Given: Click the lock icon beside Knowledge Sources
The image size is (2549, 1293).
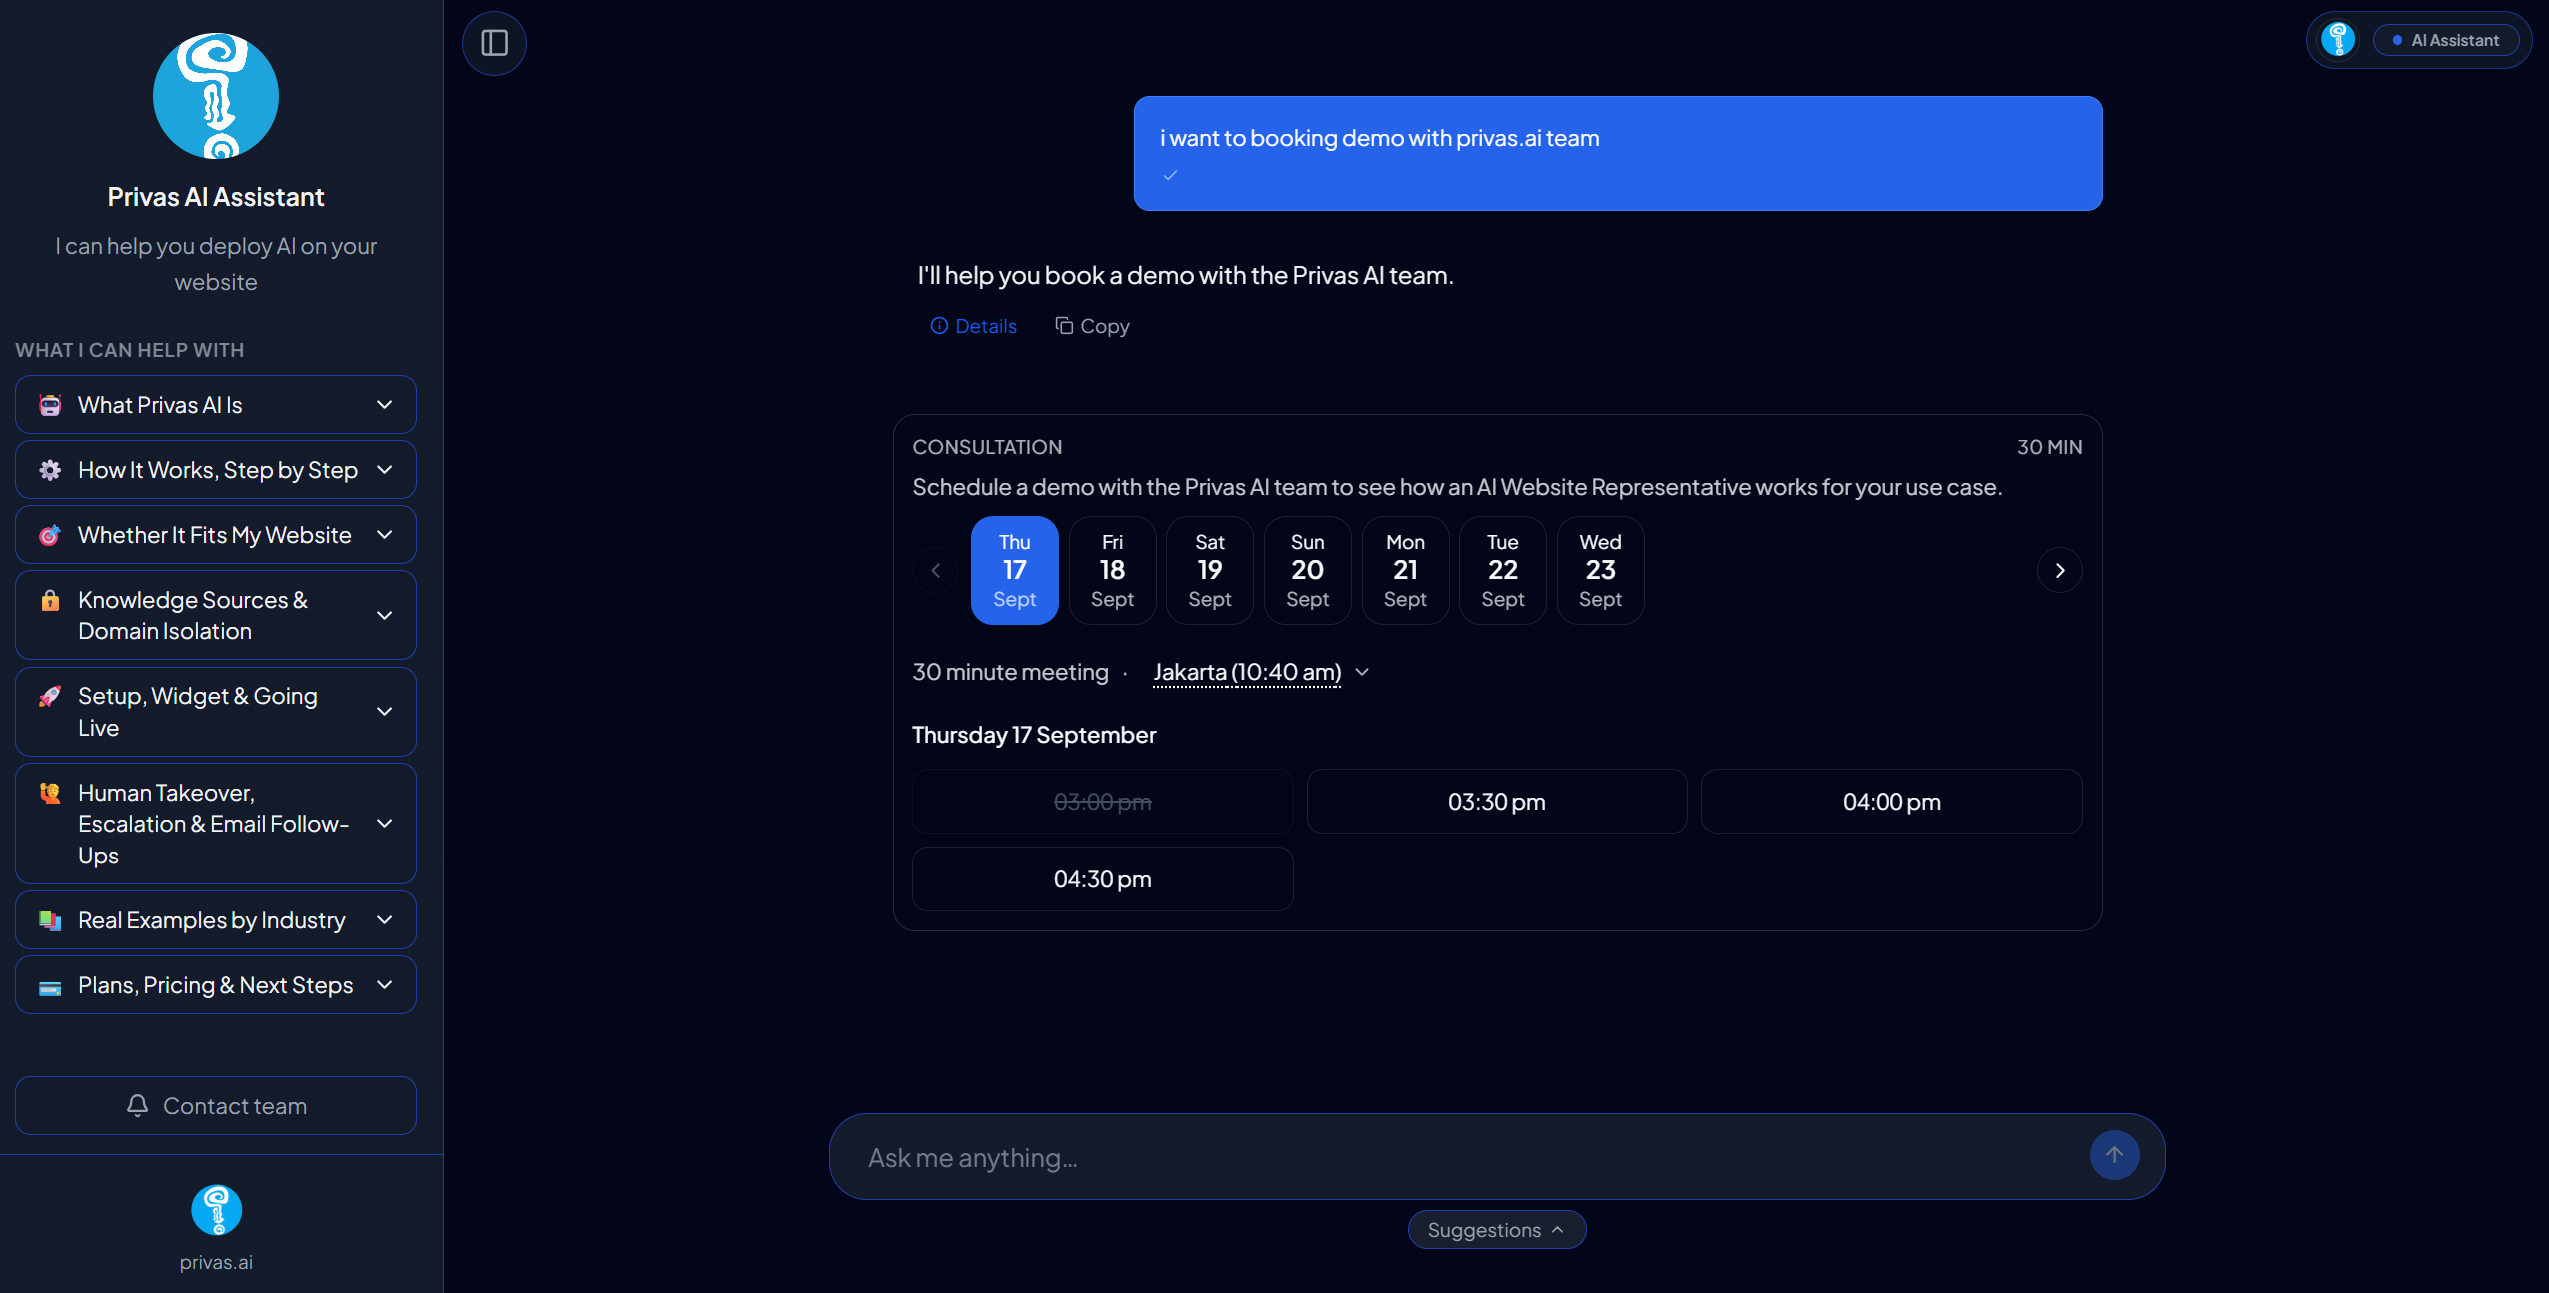Looking at the screenshot, I should pos(50,600).
